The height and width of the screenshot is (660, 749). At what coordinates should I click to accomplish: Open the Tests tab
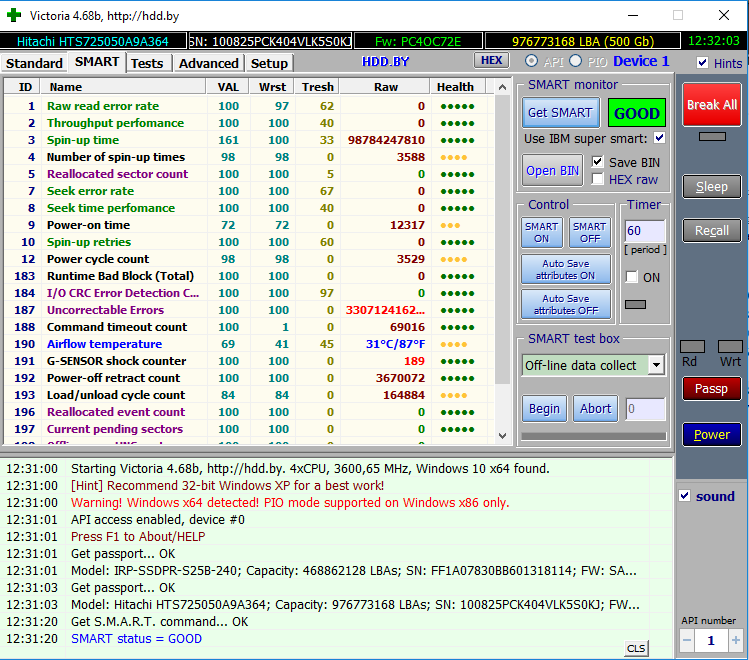pyautogui.click(x=147, y=63)
